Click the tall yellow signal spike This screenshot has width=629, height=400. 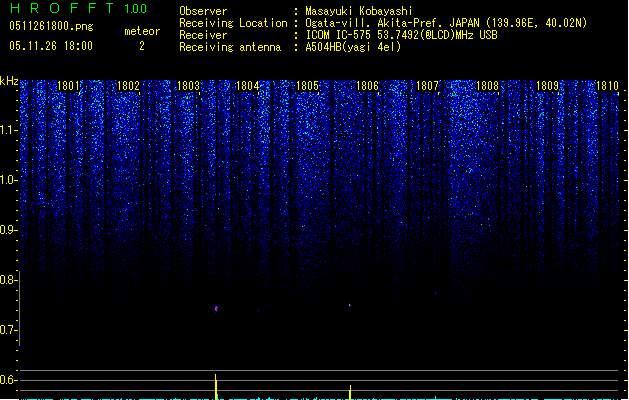pyautogui.click(x=216, y=387)
